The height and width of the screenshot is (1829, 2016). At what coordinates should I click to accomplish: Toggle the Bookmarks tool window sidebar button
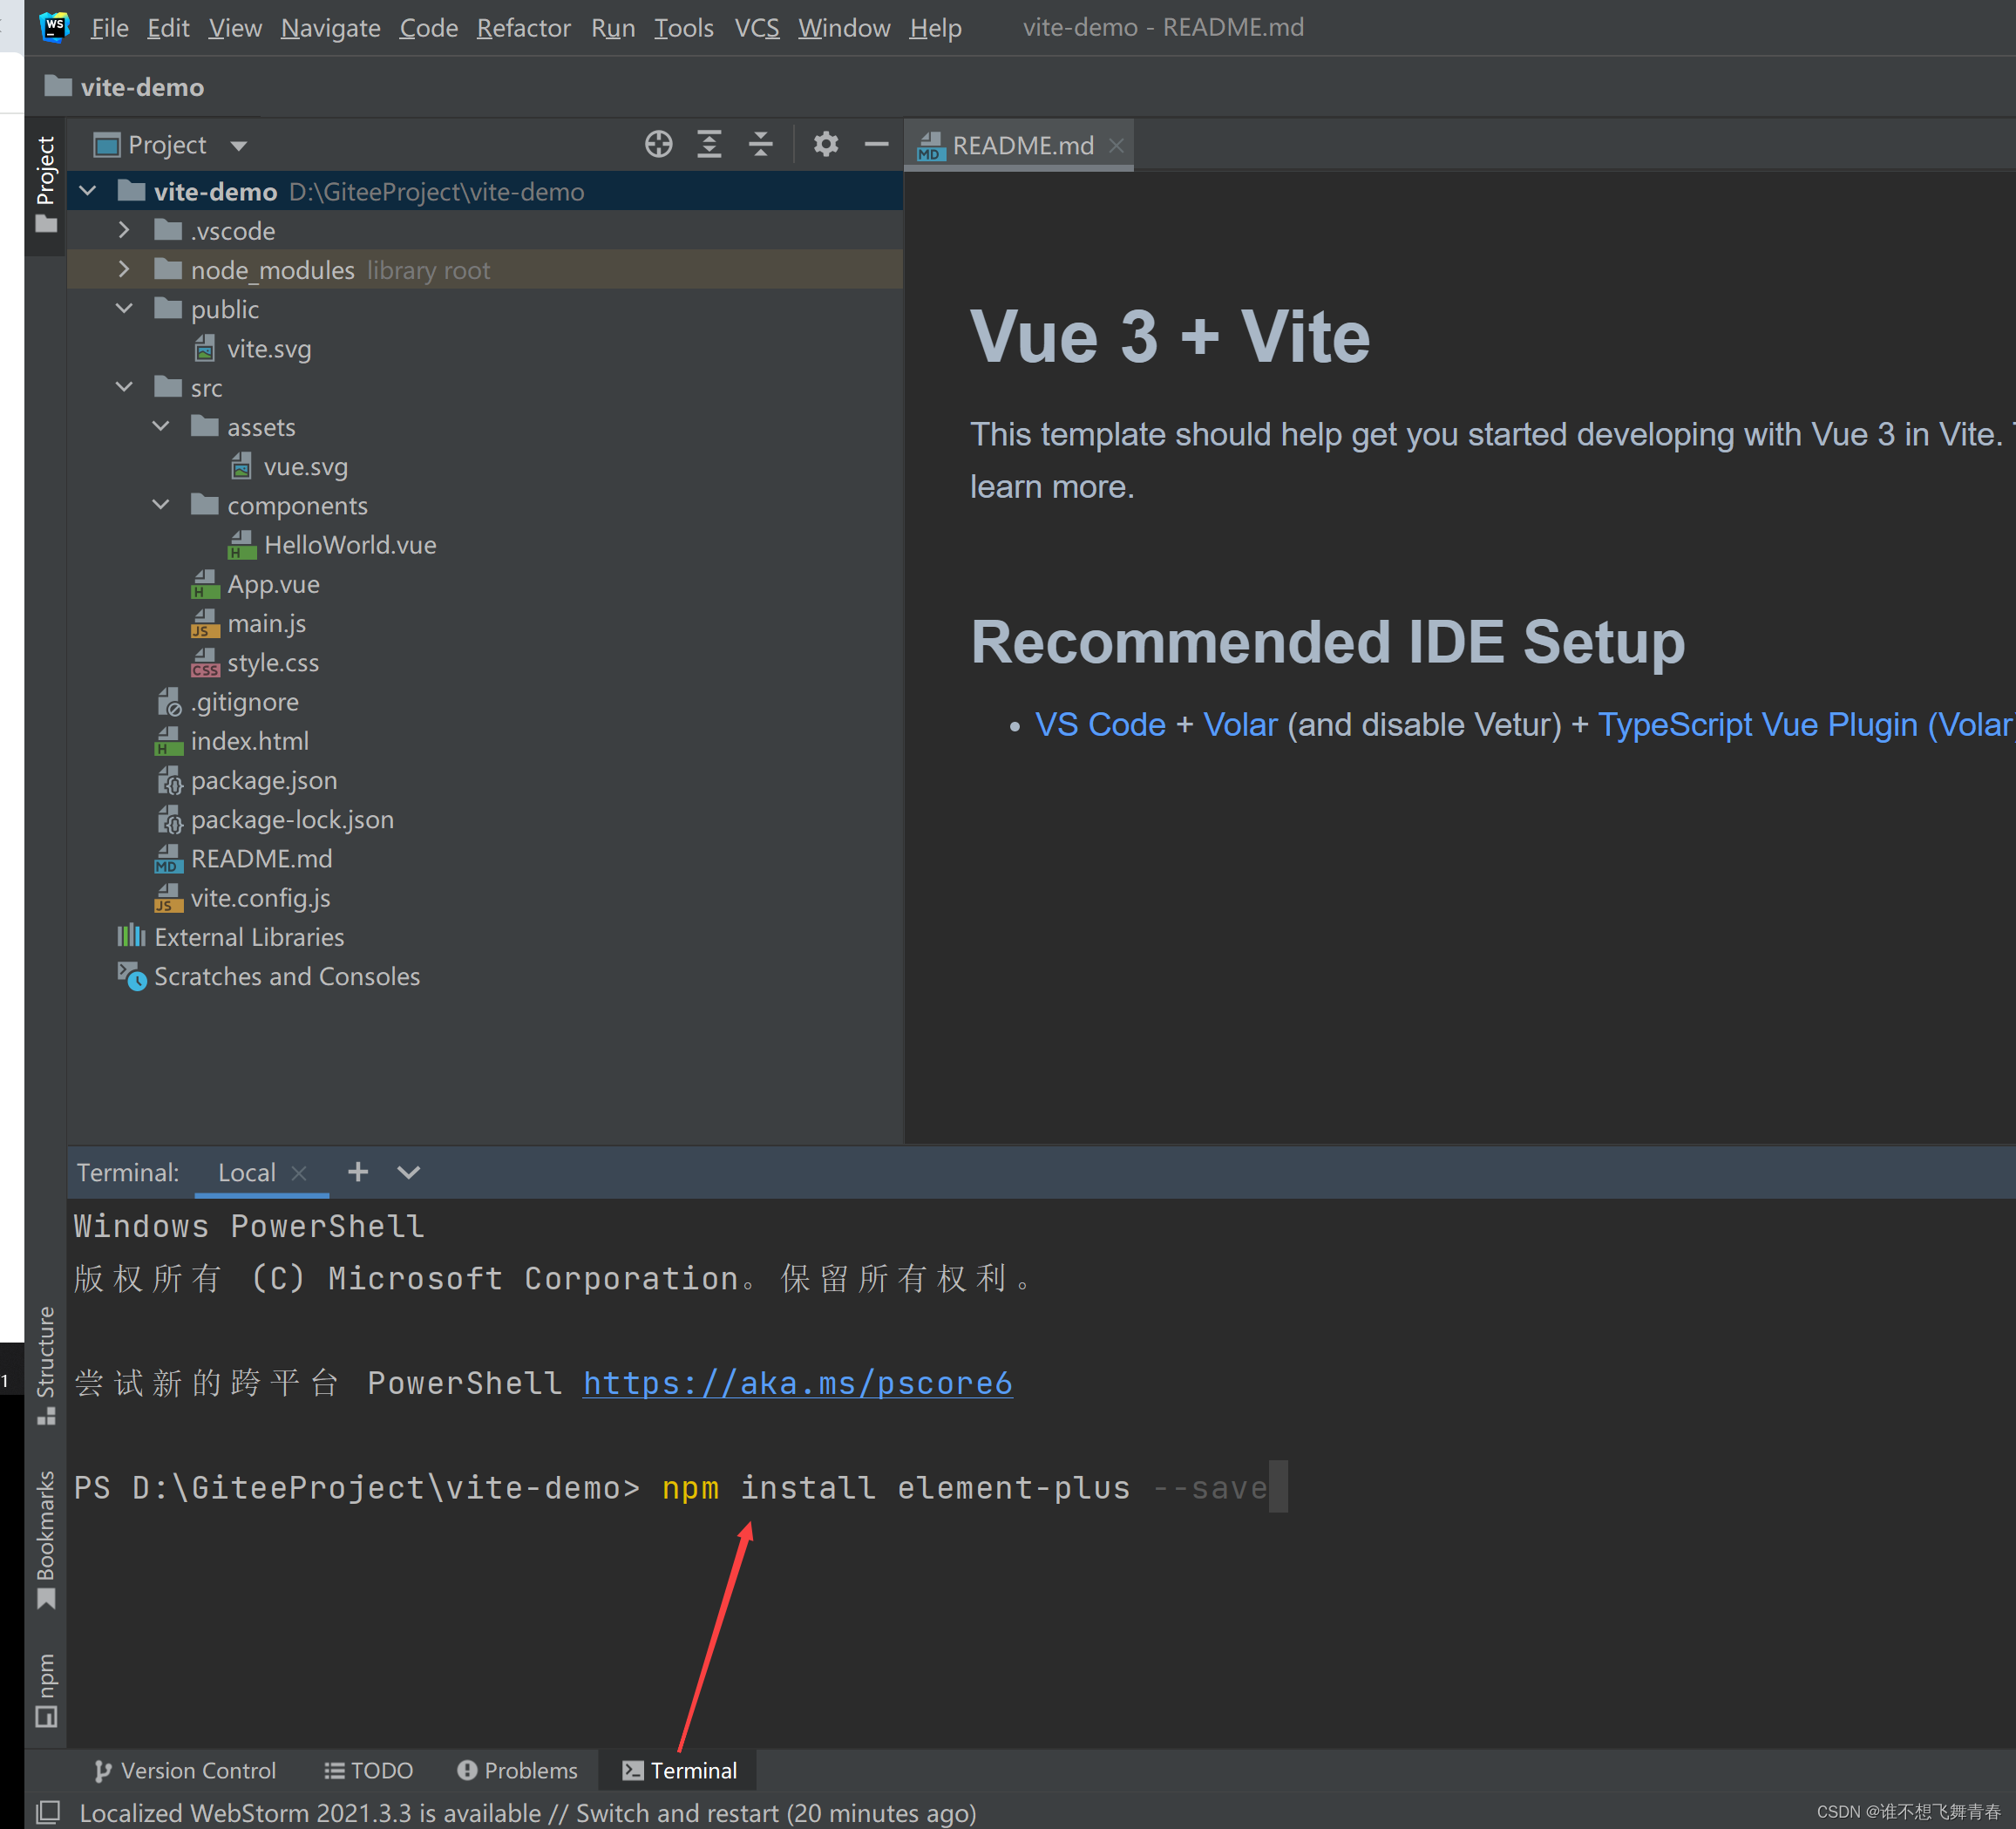point(46,1540)
